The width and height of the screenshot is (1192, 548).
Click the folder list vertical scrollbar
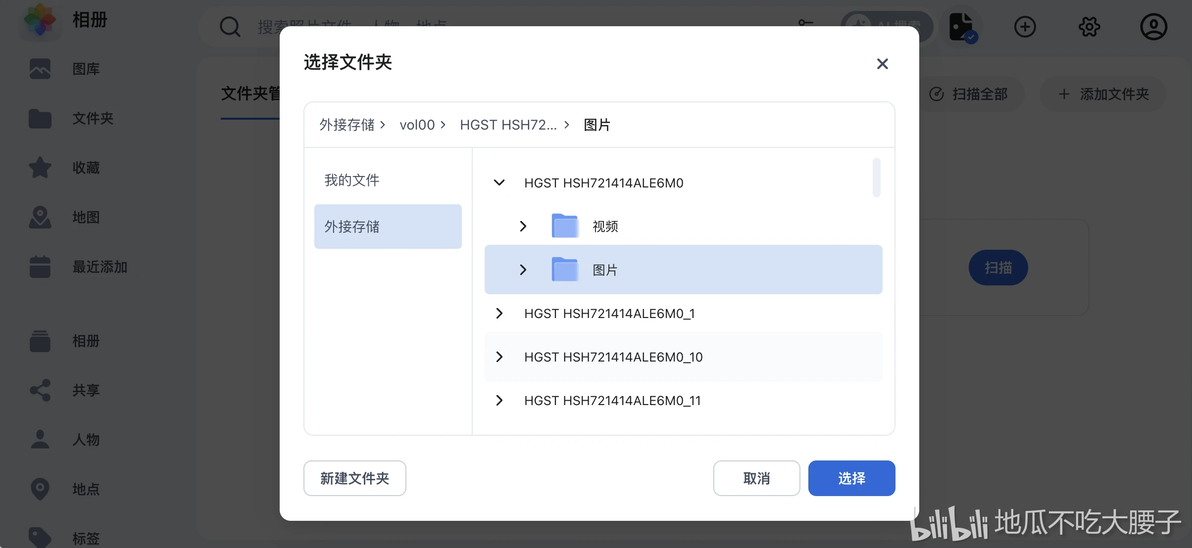point(877,178)
